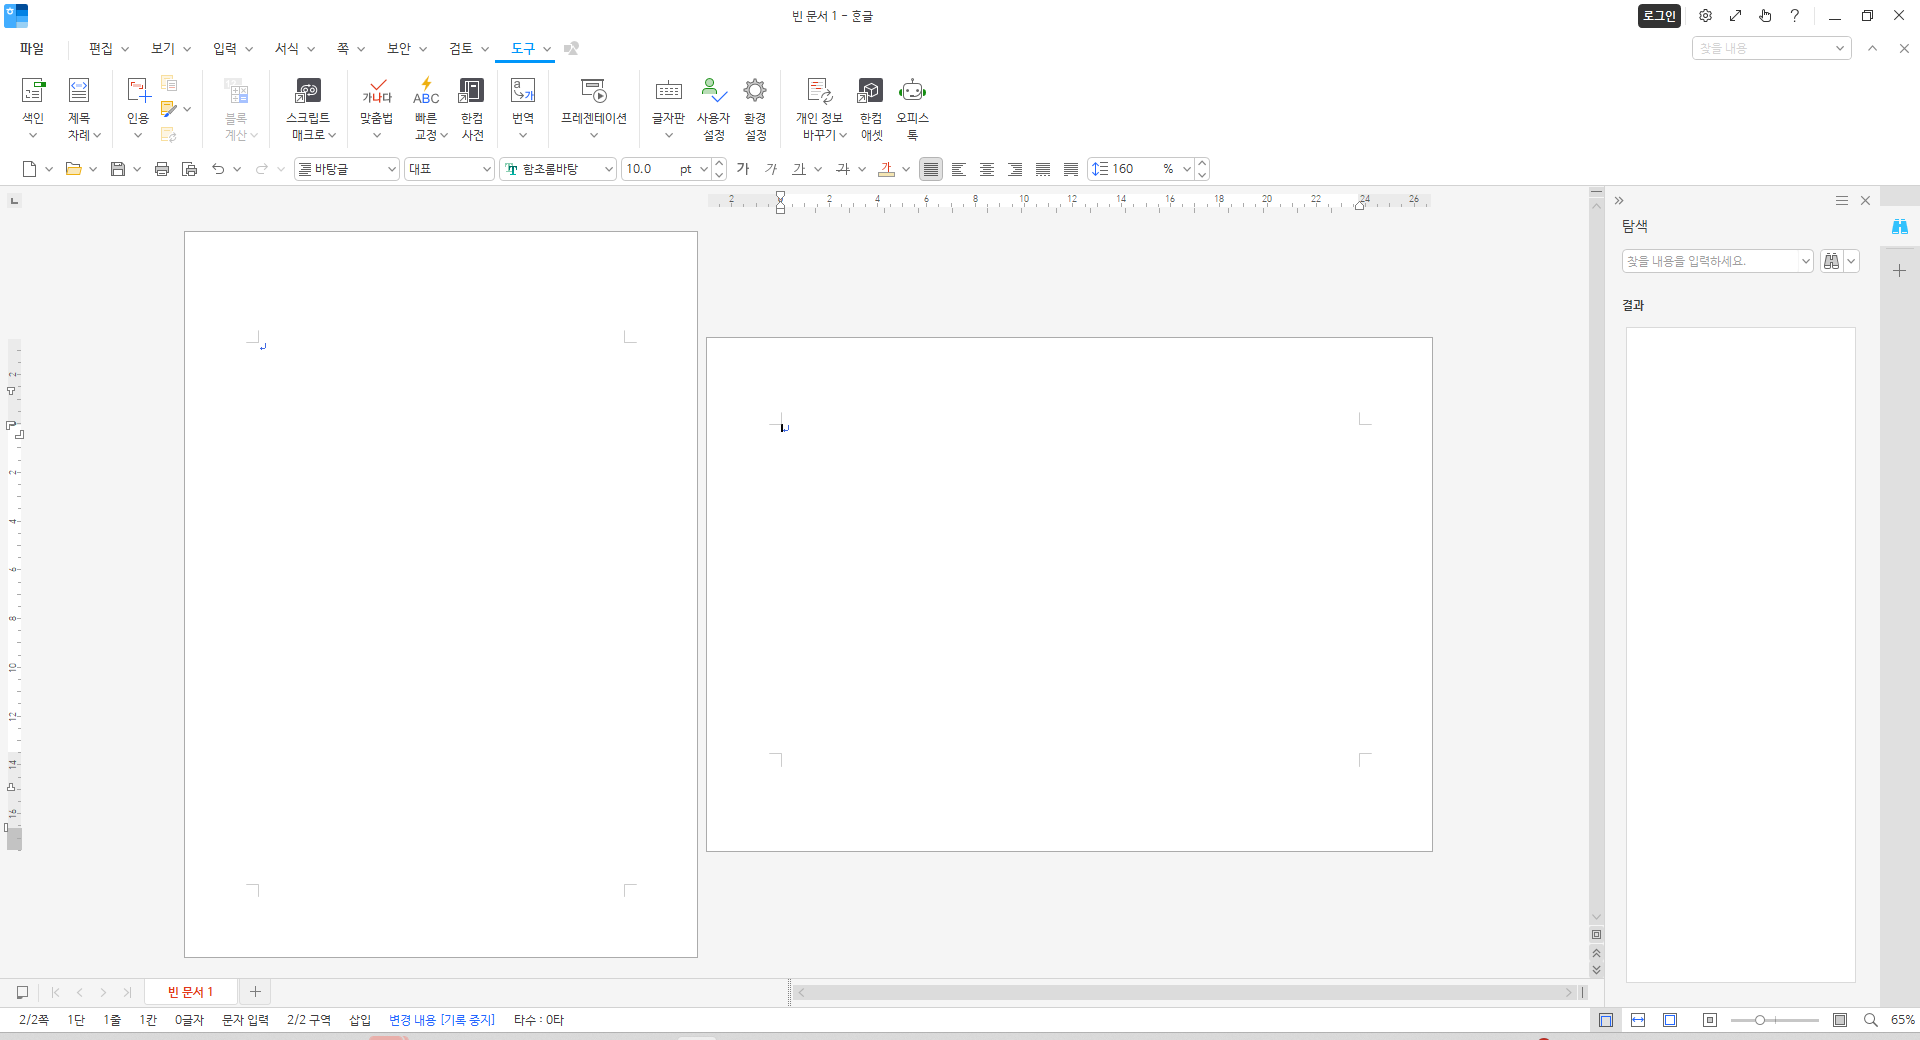Open the 스크립트 매크로 tool

pyautogui.click(x=309, y=108)
